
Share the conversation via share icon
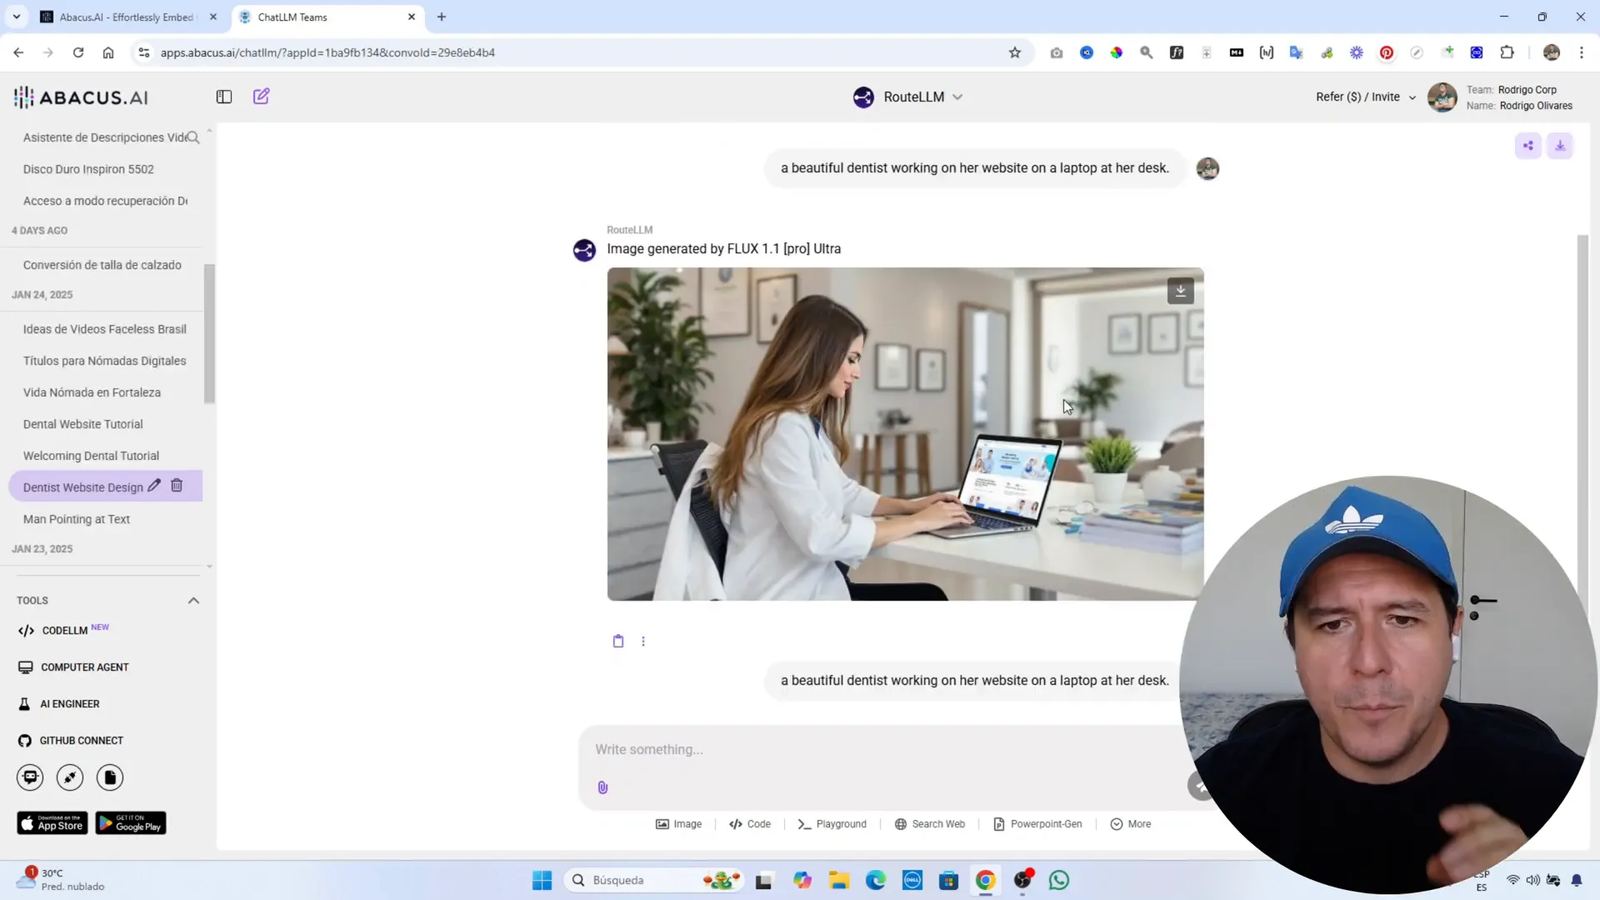point(1527,145)
